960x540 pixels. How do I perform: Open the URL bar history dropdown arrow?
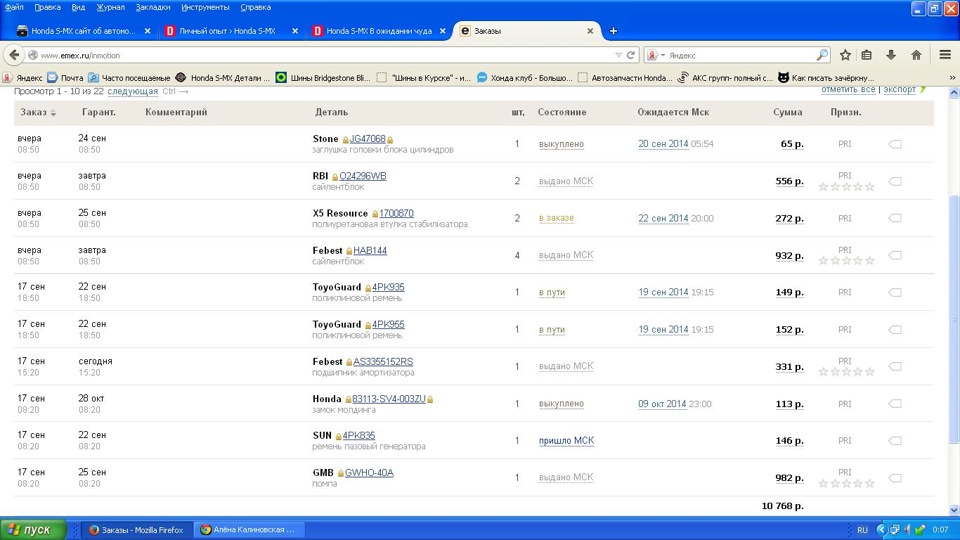(618, 55)
